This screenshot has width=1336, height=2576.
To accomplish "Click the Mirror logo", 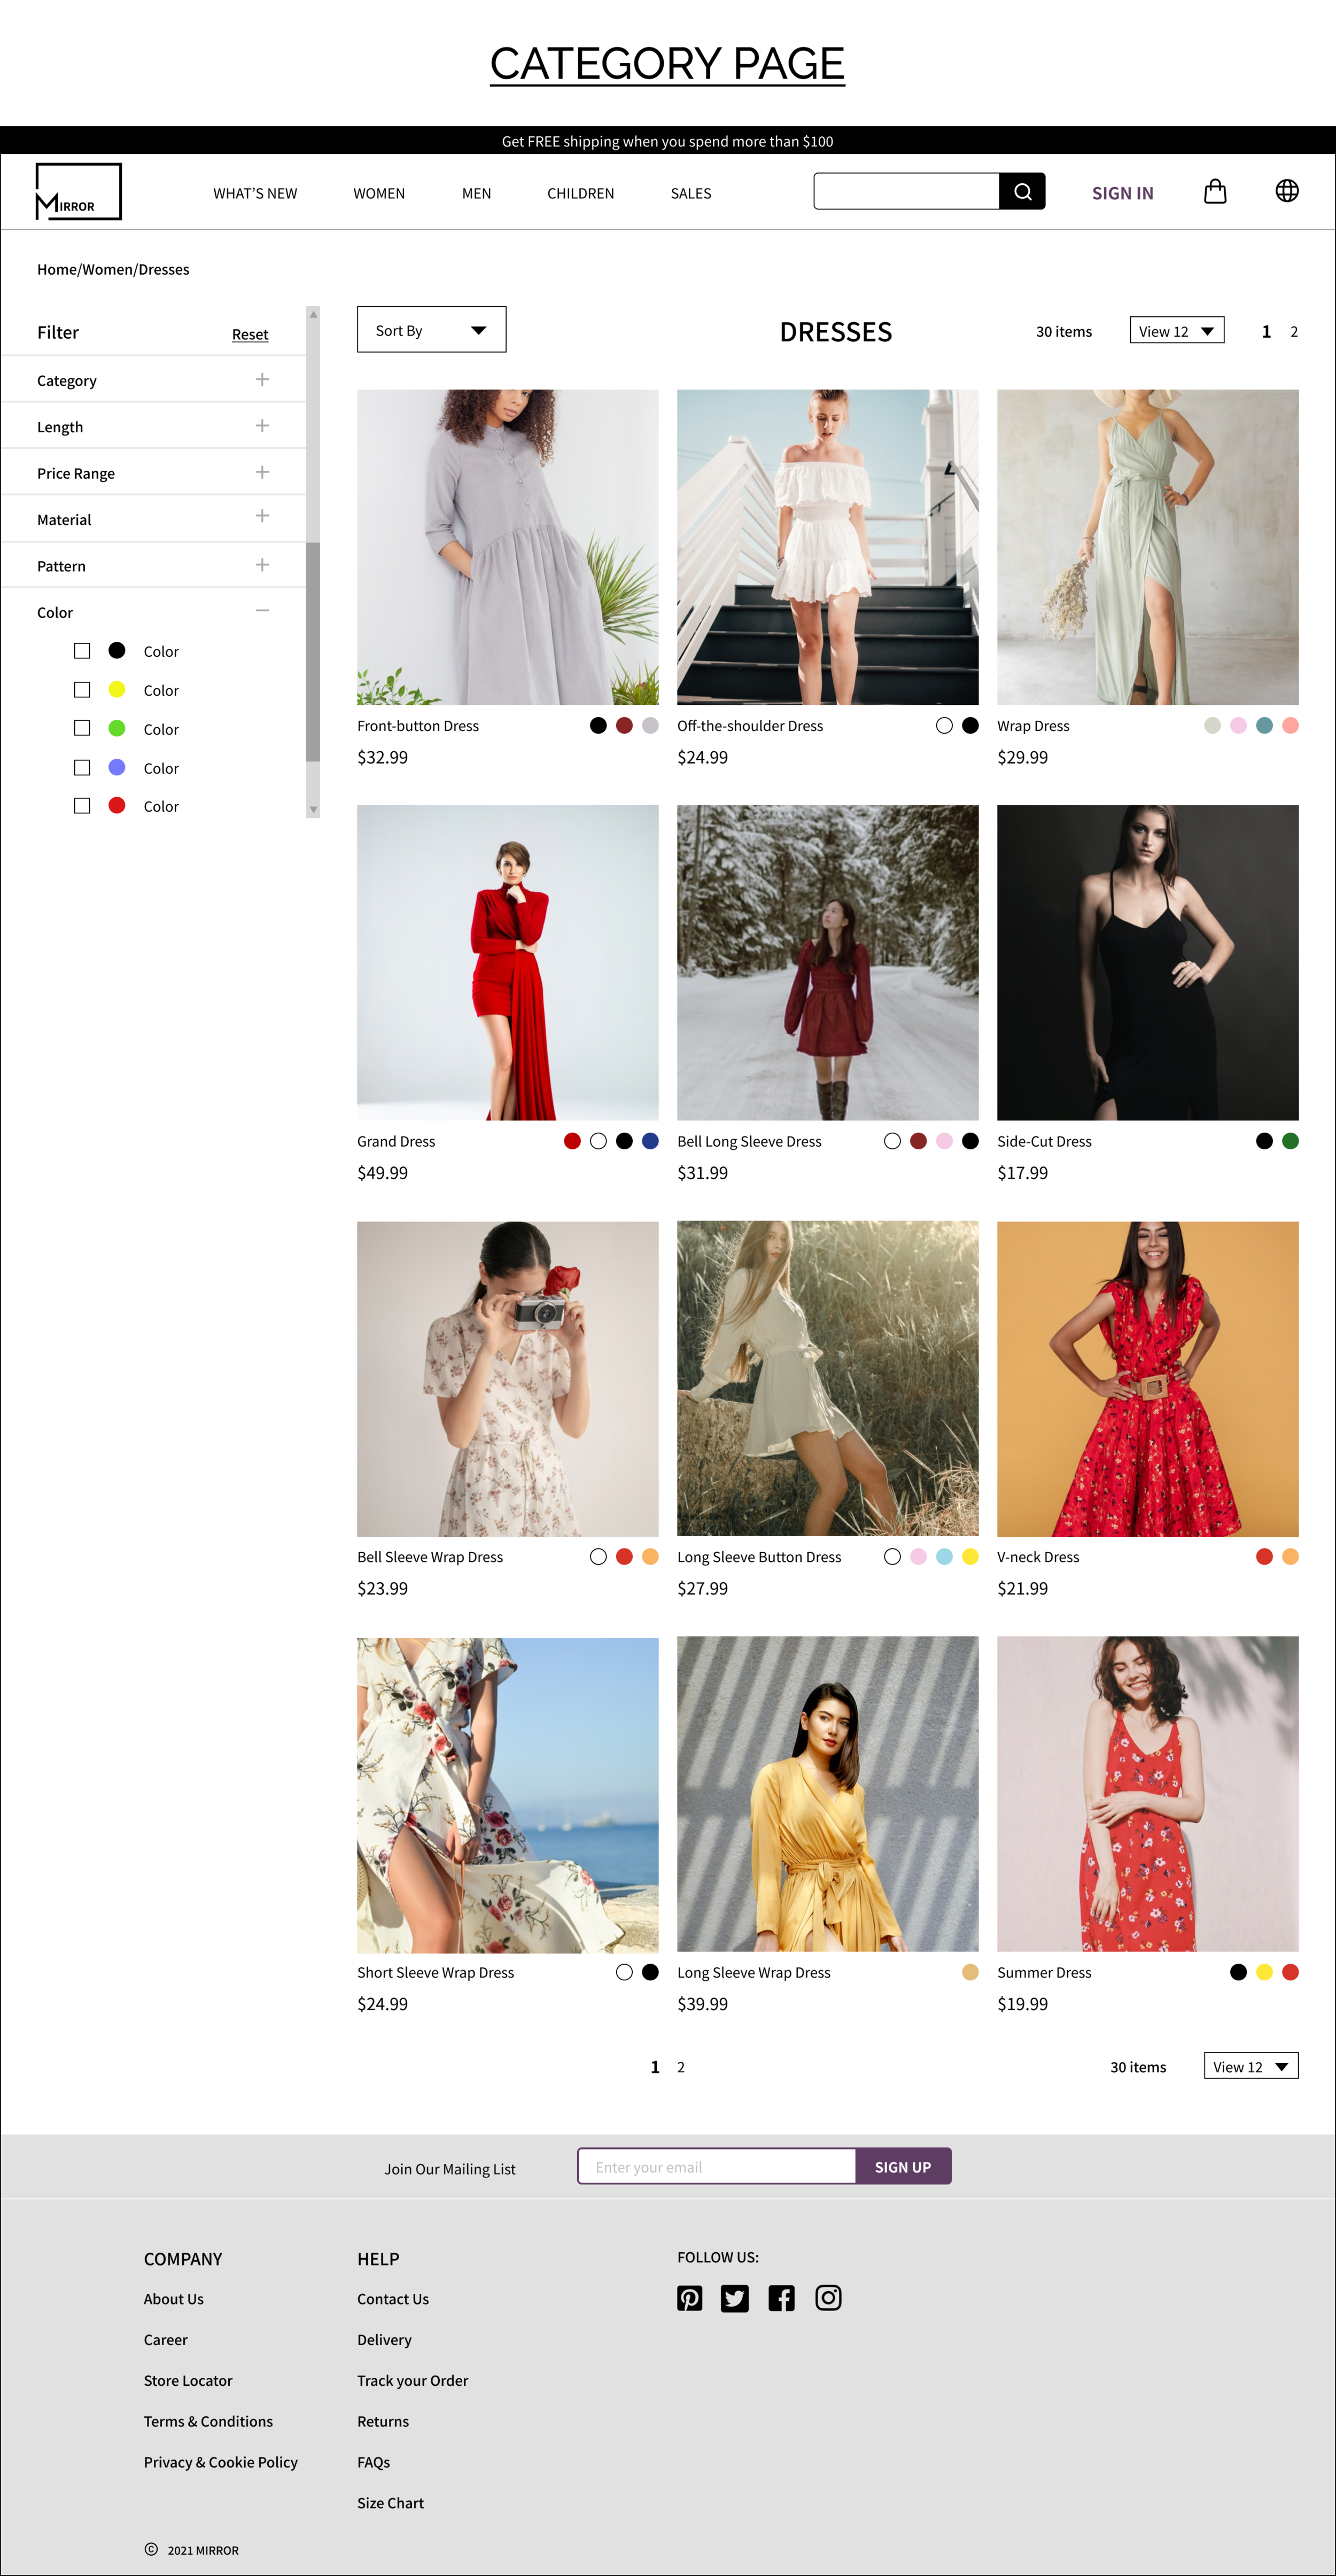I will coord(78,192).
